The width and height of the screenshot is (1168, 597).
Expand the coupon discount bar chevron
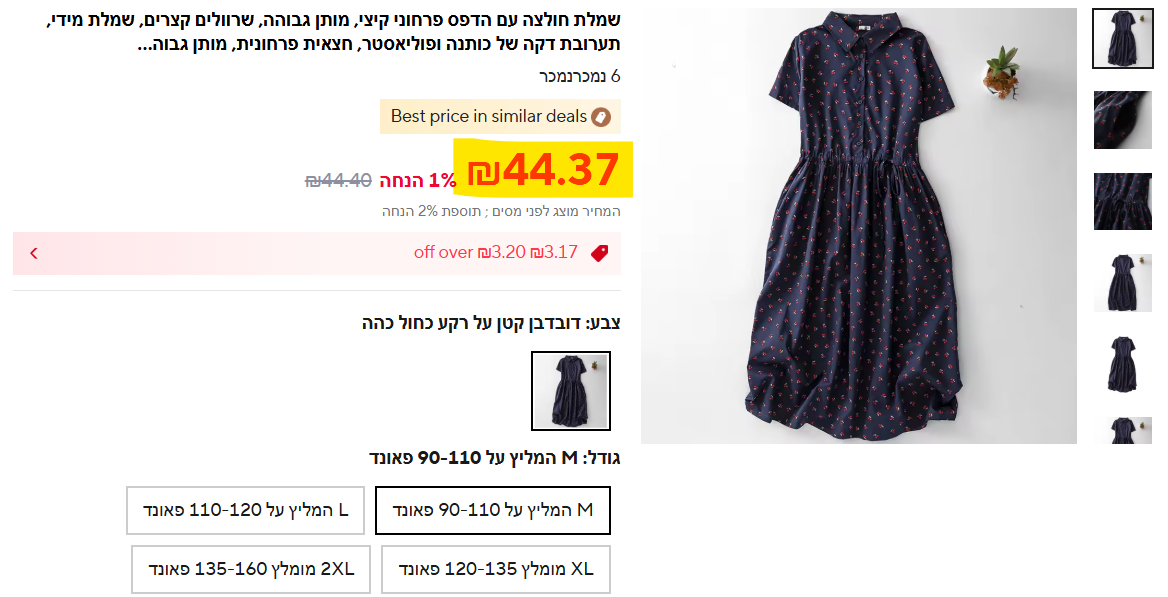coord(33,253)
